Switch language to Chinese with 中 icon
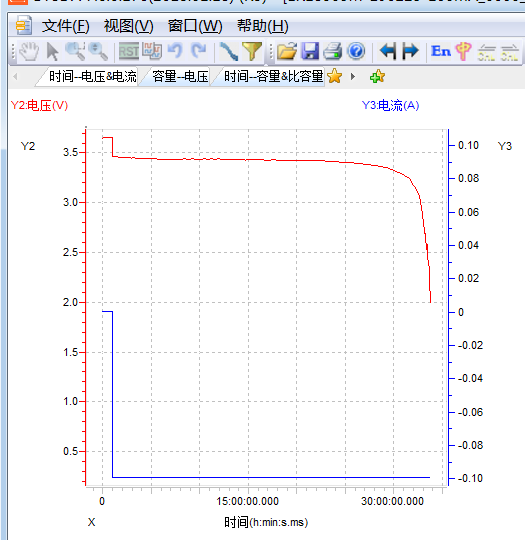The height and width of the screenshot is (540, 525). pyautogui.click(x=464, y=52)
